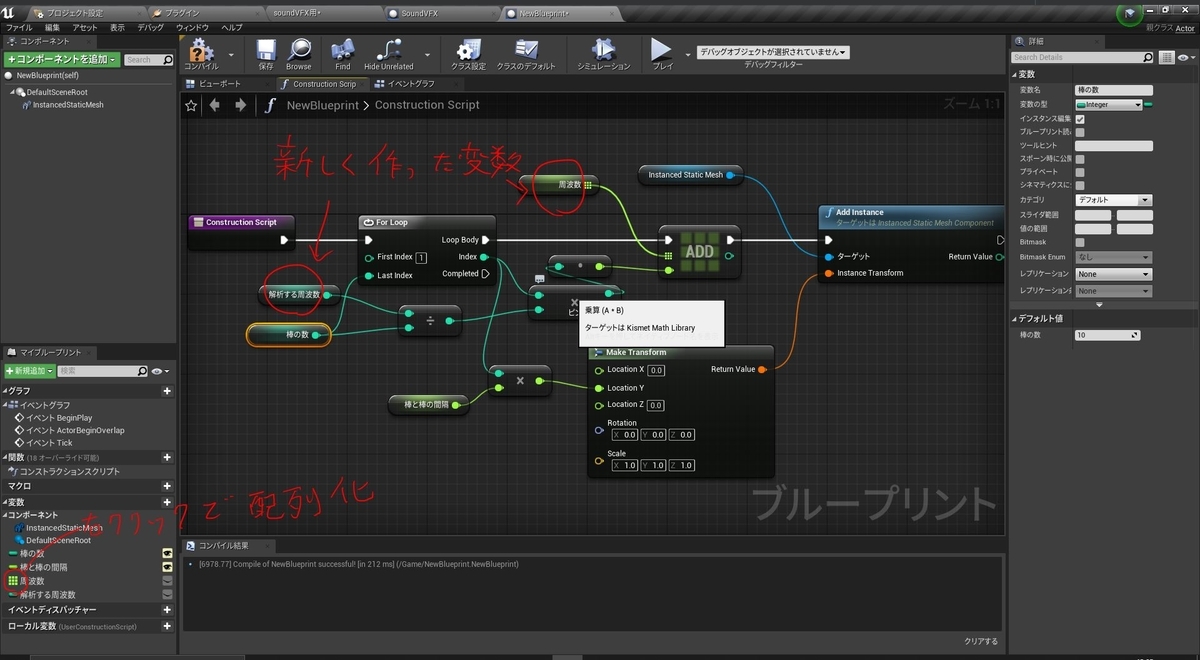Open the レプリケーション None dropdown
The width and height of the screenshot is (1200, 660).
[1113, 274]
